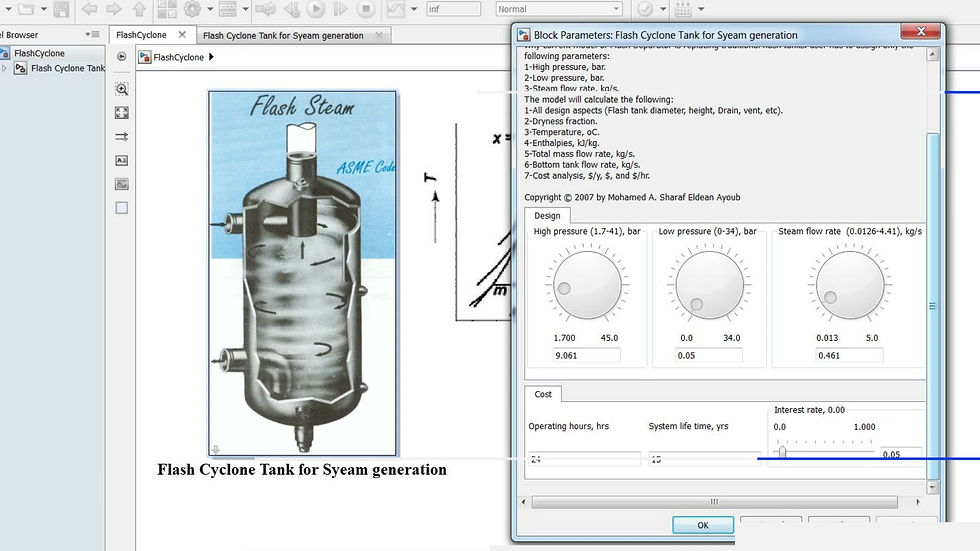The height and width of the screenshot is (551, 980).
Task: Click the Interest rate slider handle
Action: click(x=782, y=450)
